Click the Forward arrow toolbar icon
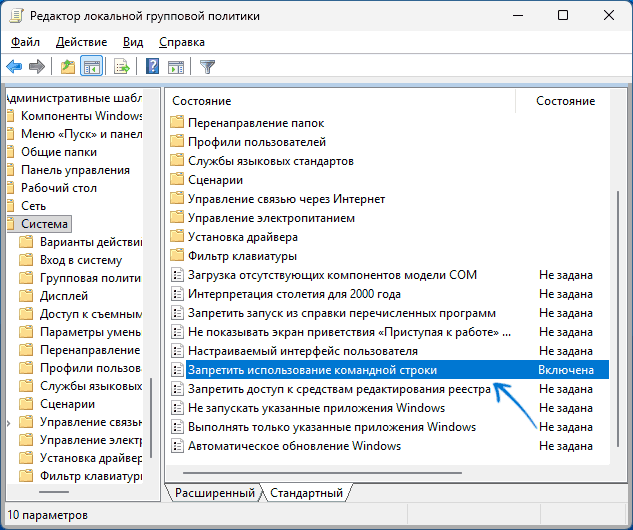The width and height of the screenshot is (633, 530). pos(37,67)
